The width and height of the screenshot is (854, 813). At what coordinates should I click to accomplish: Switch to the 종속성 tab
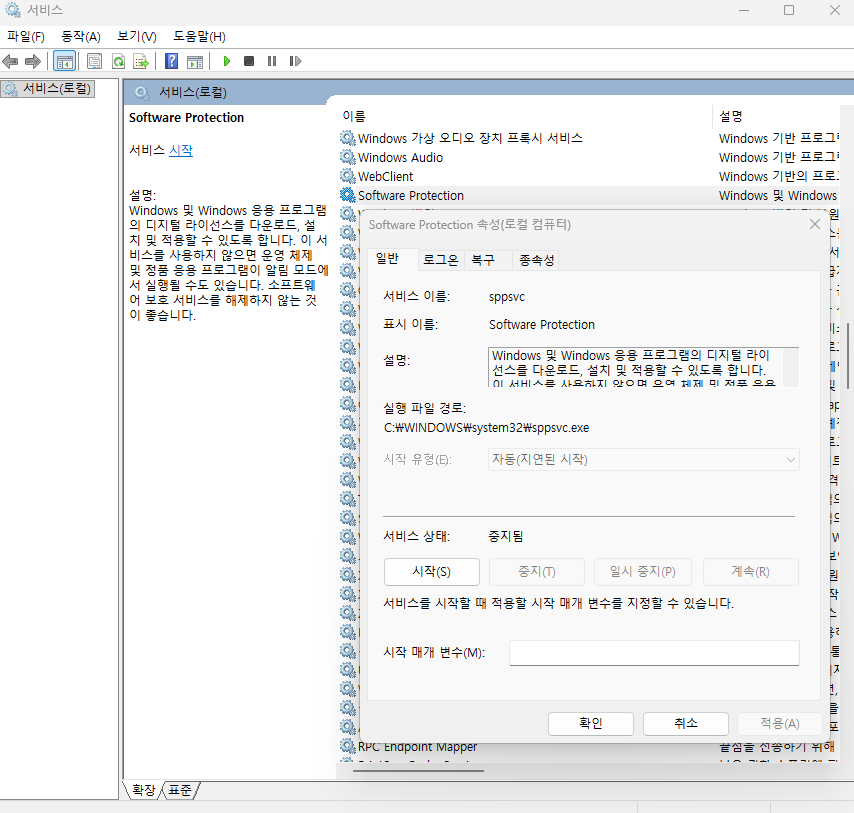[536, 260]
